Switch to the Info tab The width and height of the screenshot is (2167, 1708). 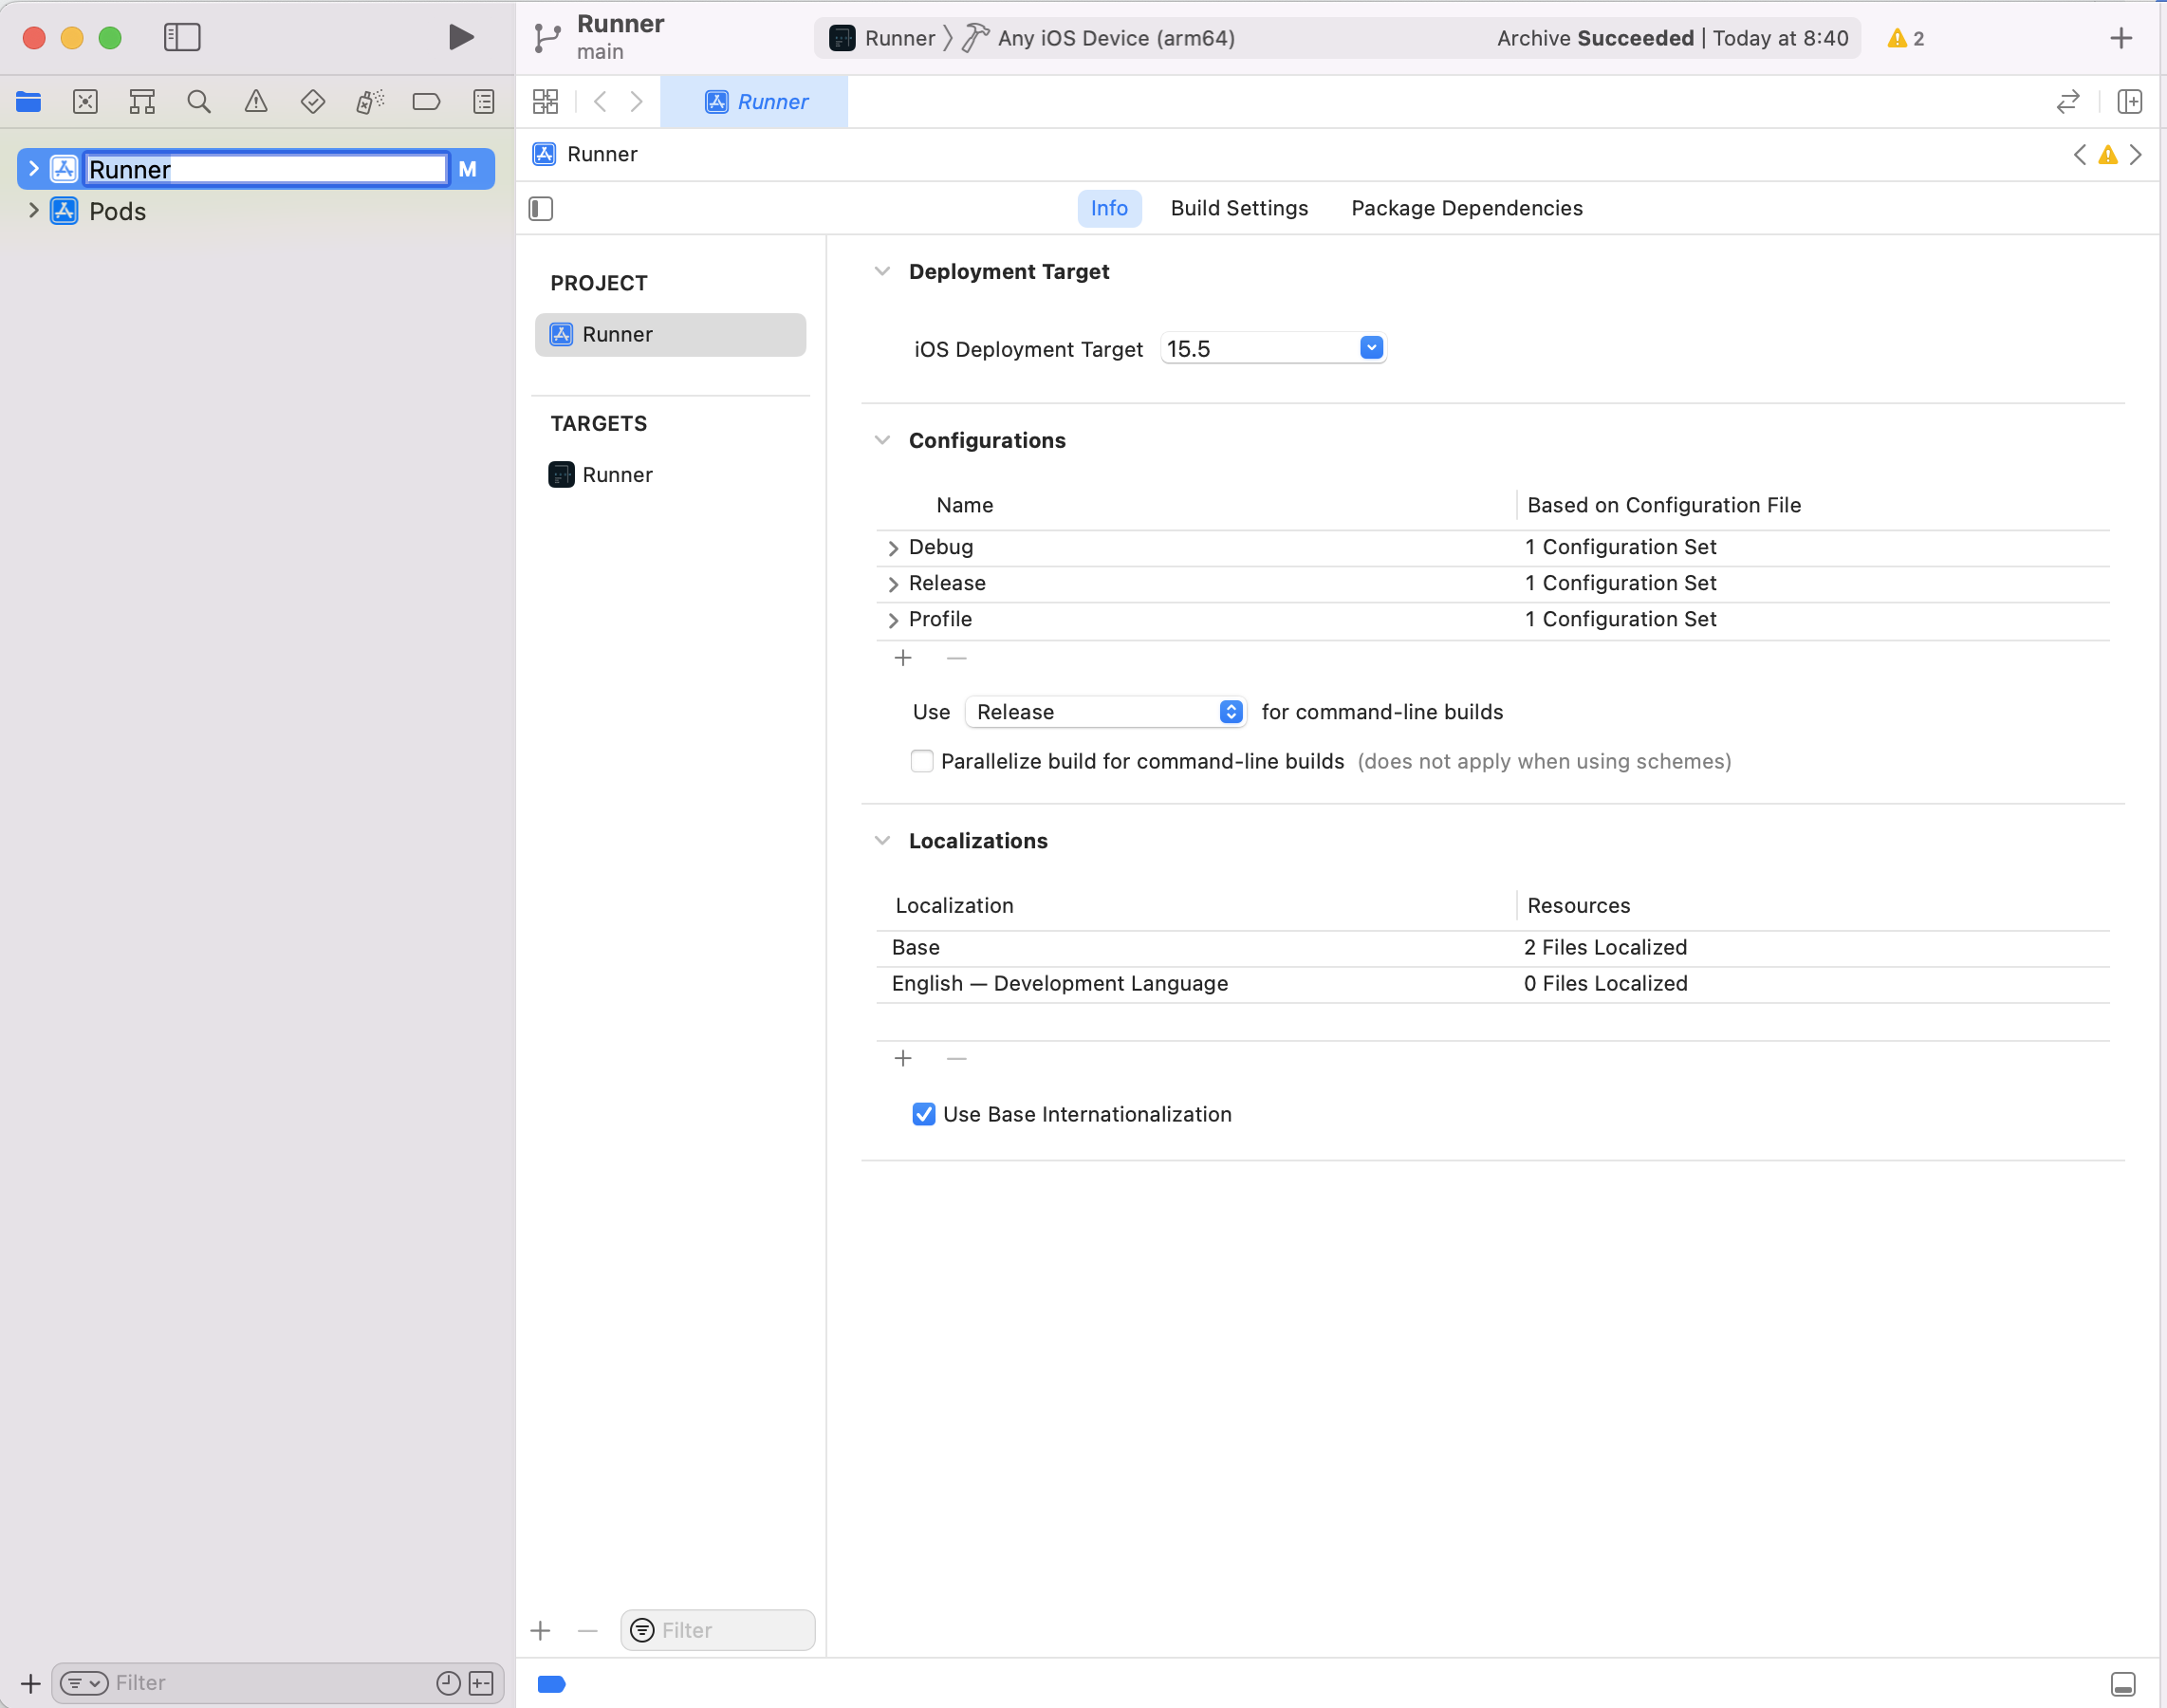pos(1109,208)
